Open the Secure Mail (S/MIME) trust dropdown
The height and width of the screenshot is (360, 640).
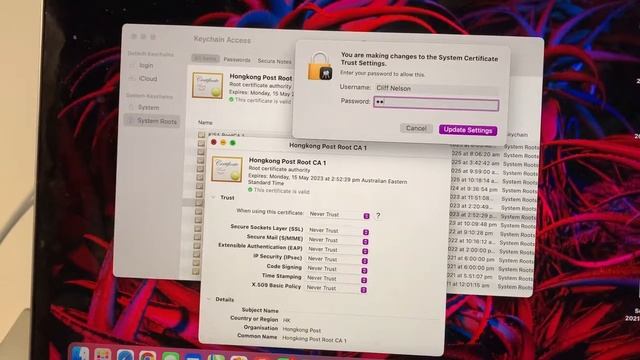(338, 240)
